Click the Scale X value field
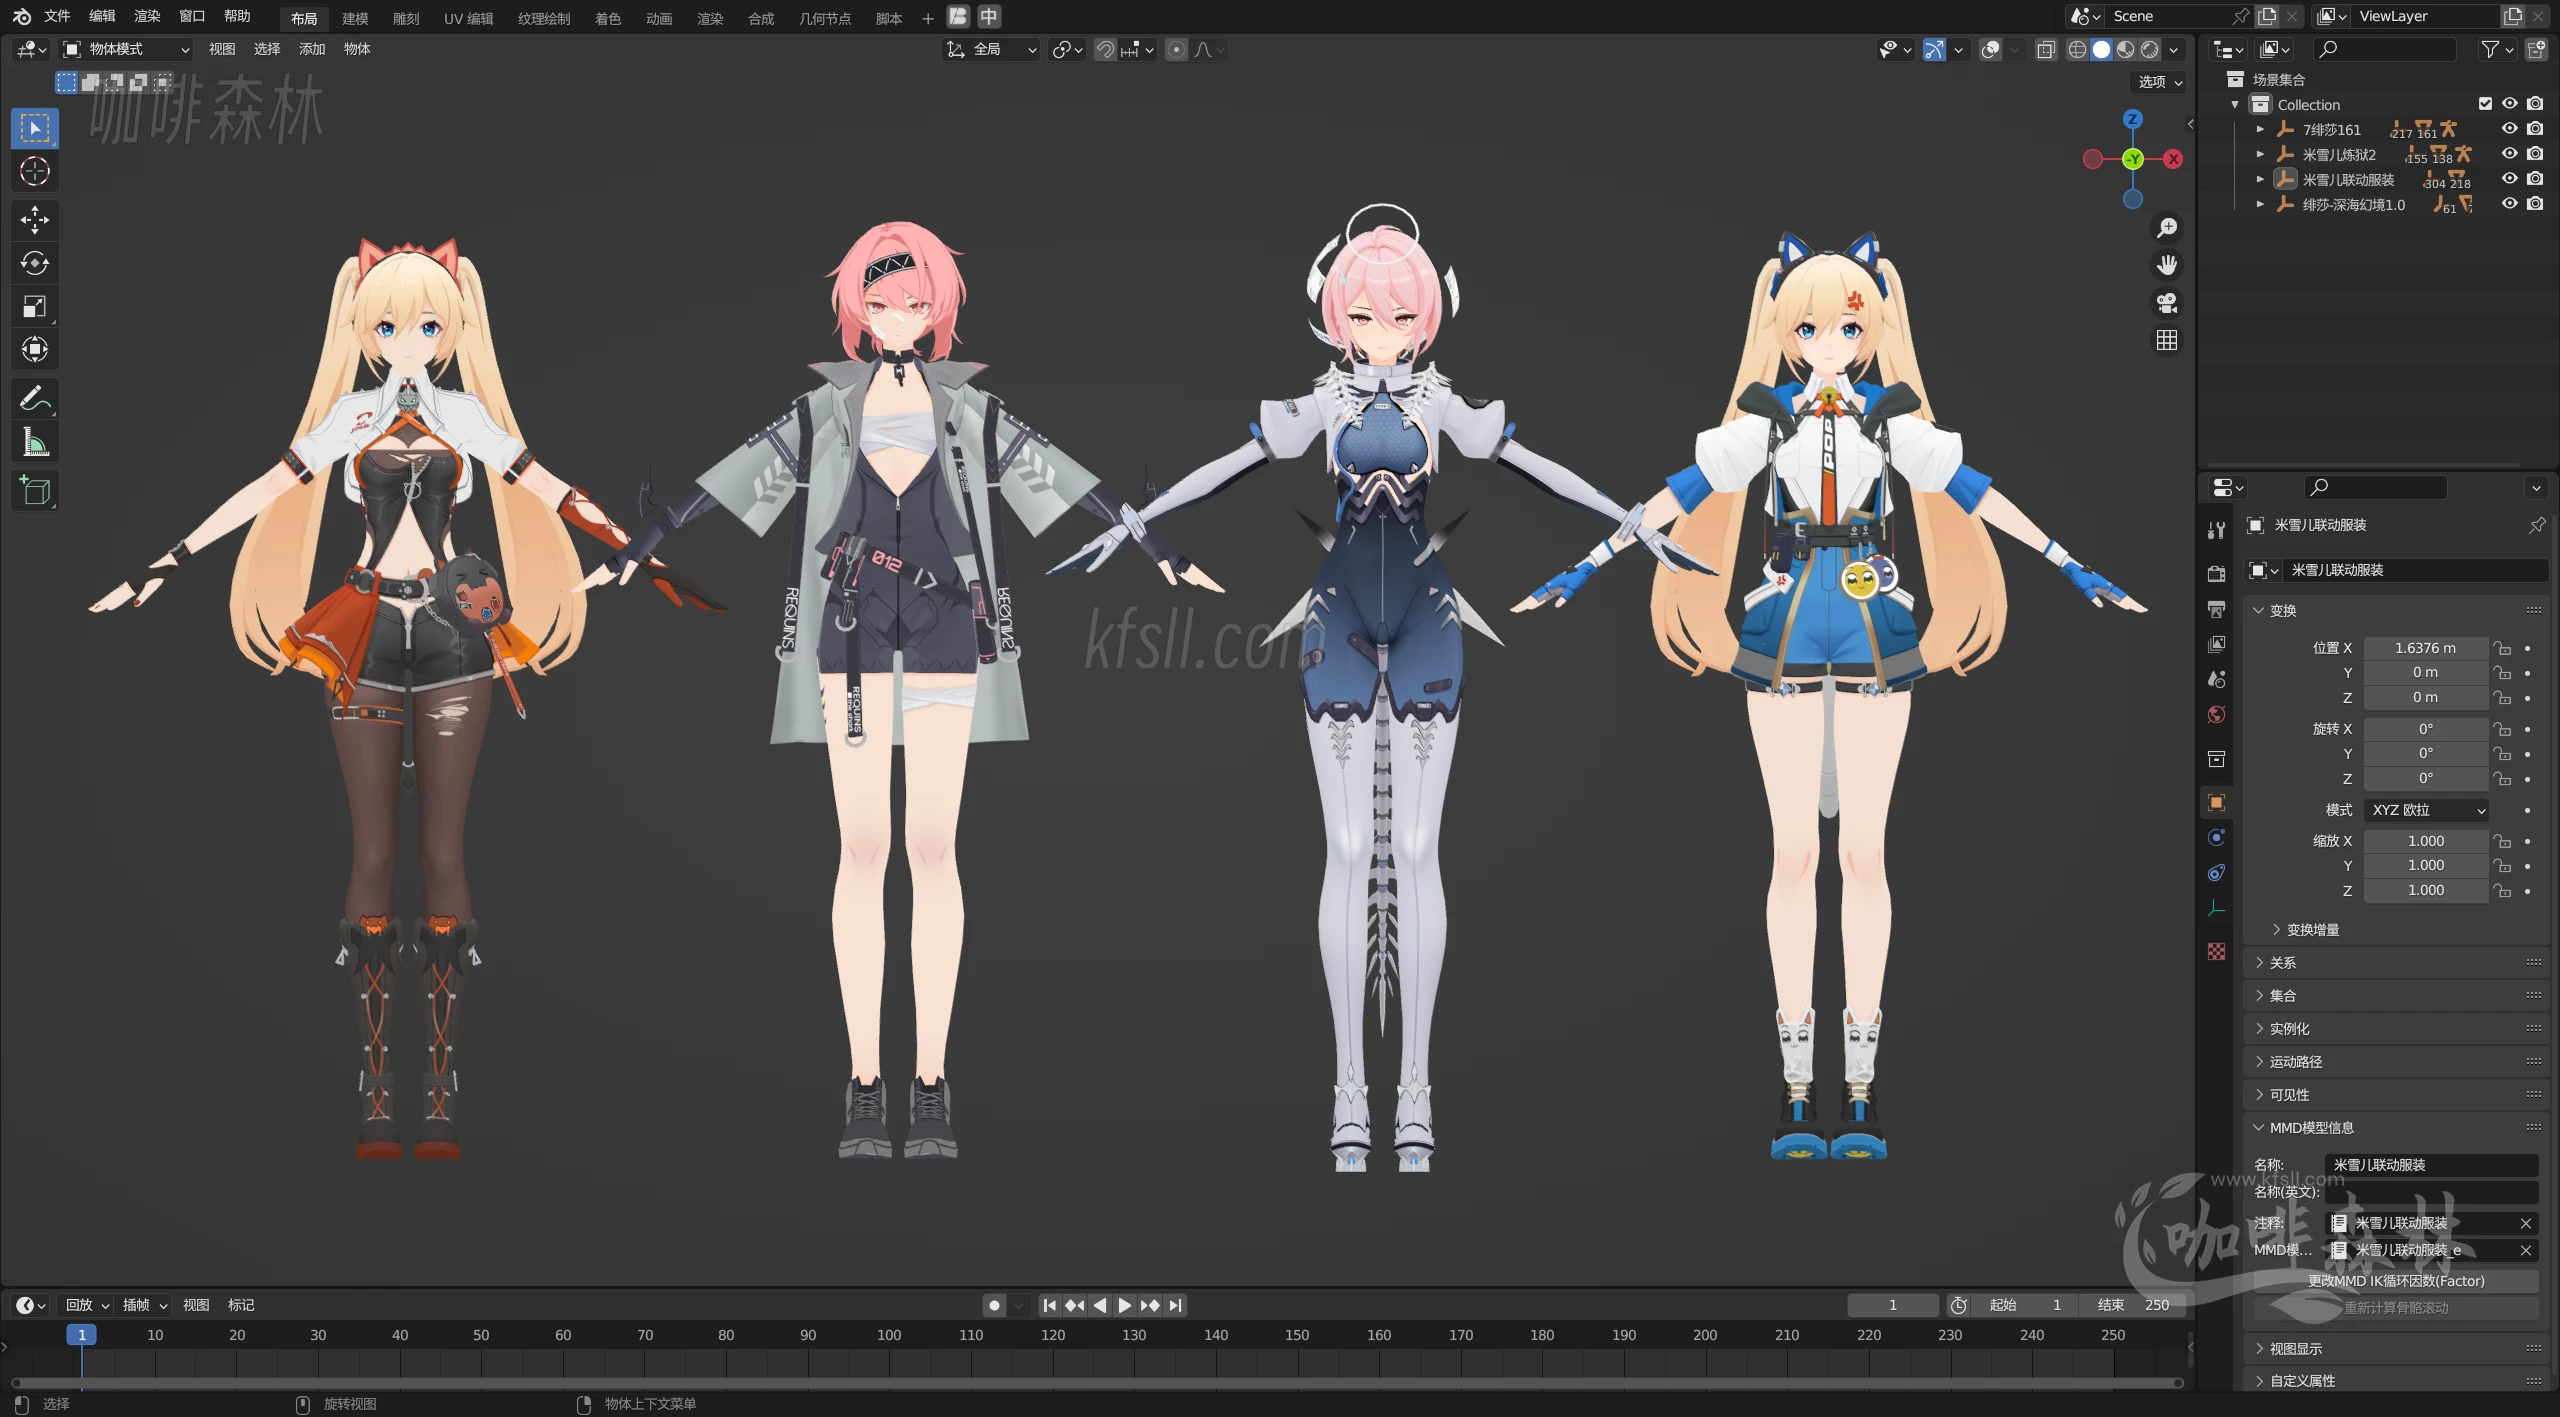Screen dimensions: 2560x1417 tap(2426, 841)
